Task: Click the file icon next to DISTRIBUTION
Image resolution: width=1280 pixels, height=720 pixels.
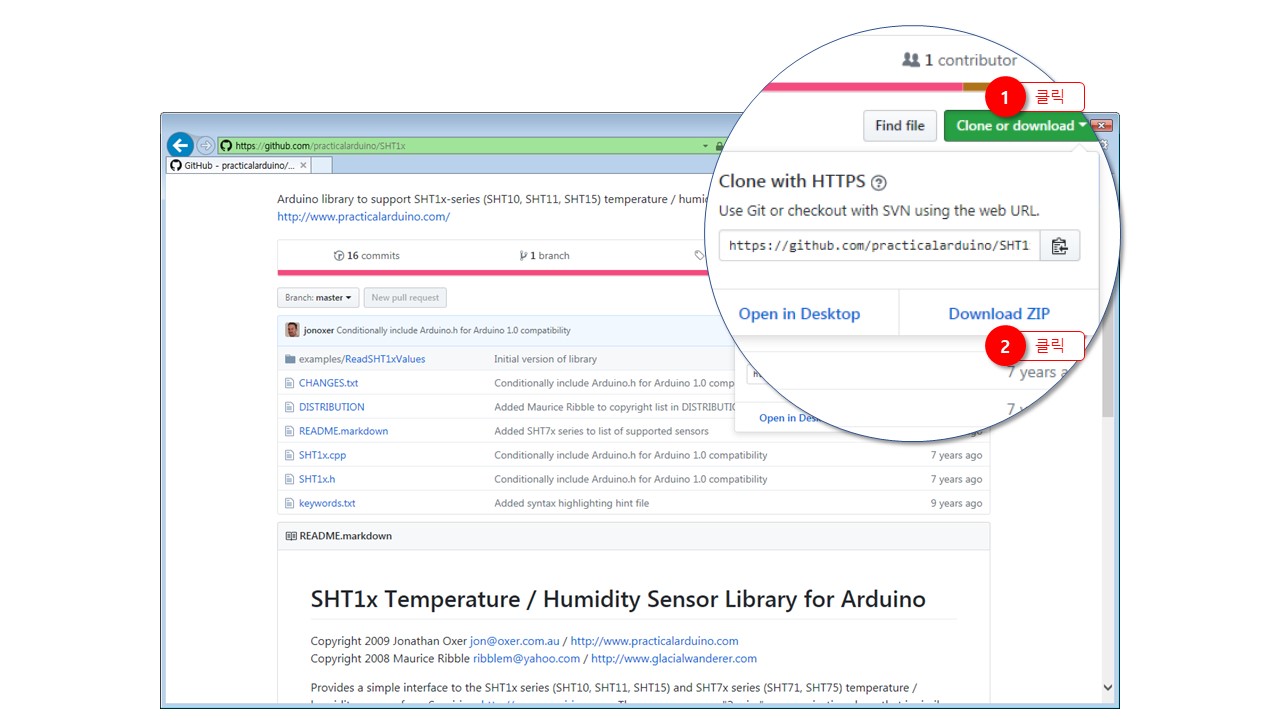Action: click(290, 407)
